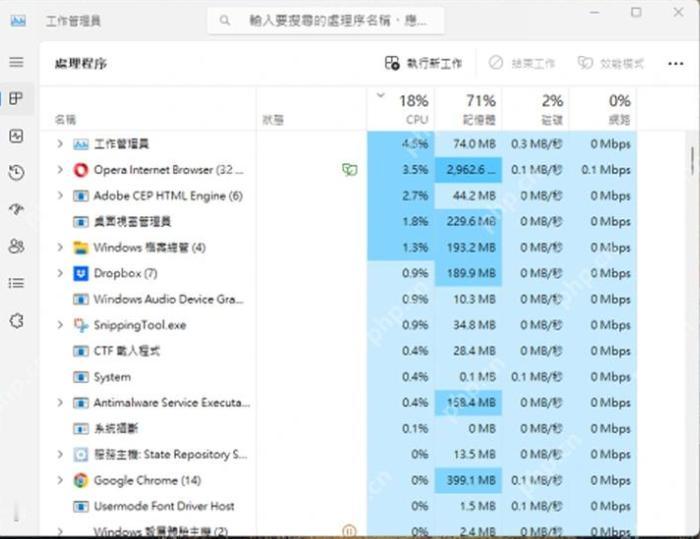700x539 pixels.
Task: Click the Dropbox process icon
Action: (x=81, y=273)
